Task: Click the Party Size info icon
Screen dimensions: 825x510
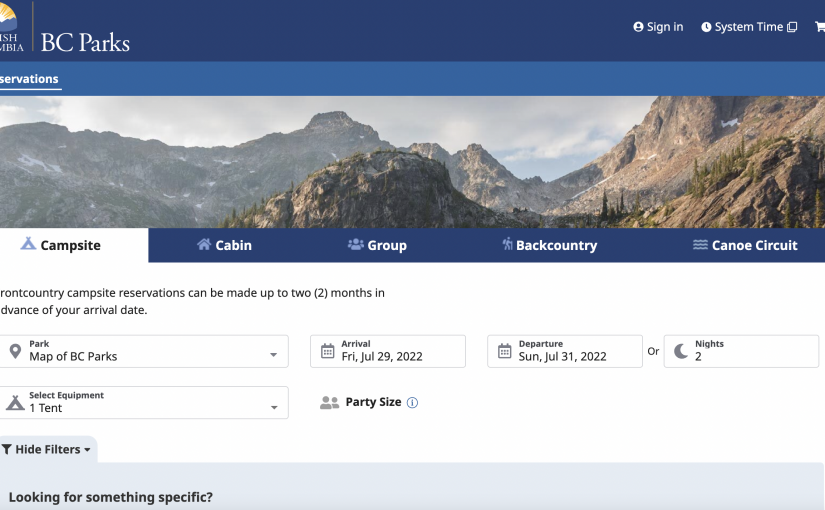Action: (412, 403)
